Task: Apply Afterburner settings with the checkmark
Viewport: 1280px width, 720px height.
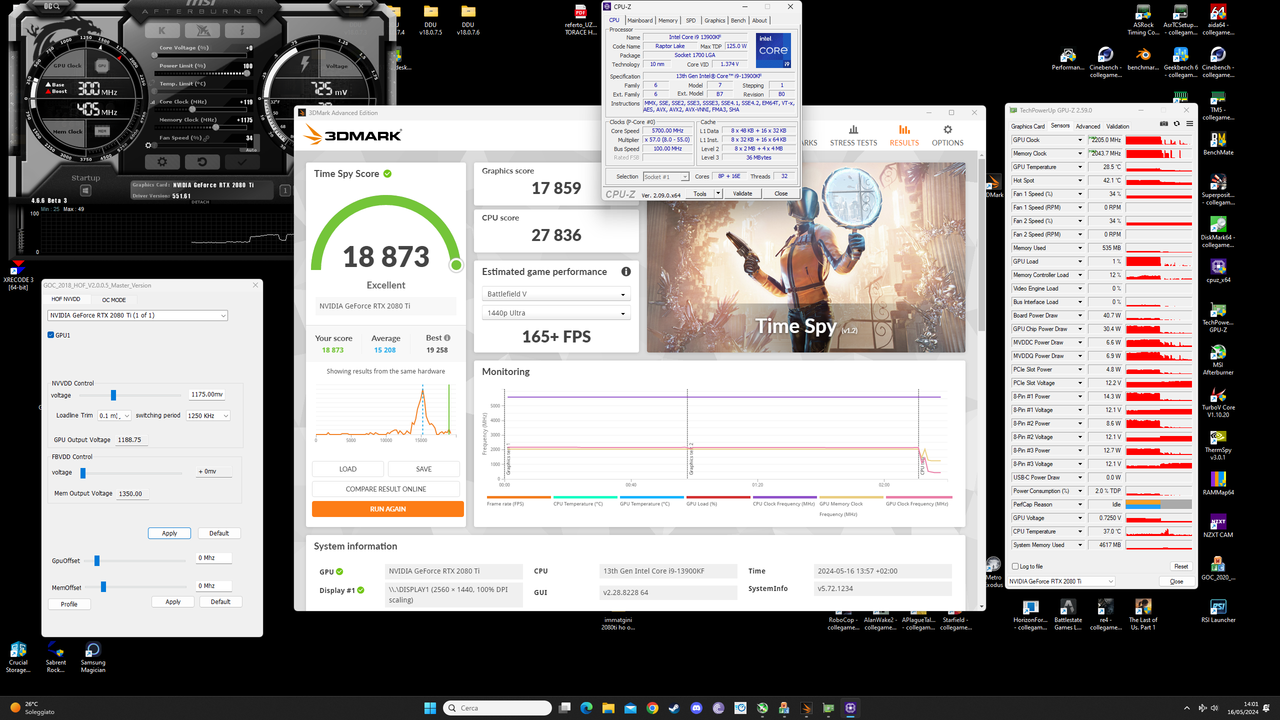Action: click(x=240, y=161)
